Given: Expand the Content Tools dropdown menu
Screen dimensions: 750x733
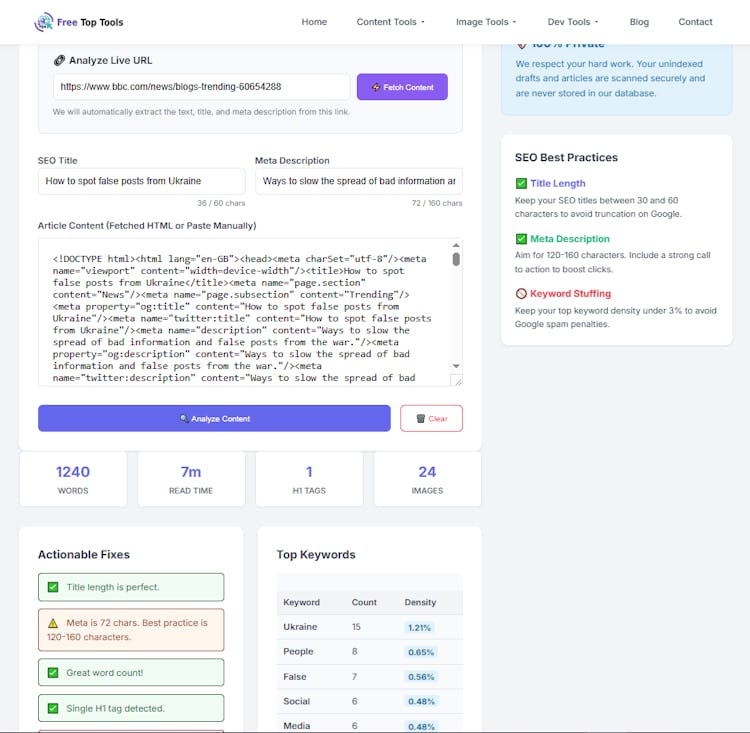Looking at the screenshot, I should pyautogui.click(x=390, y=22).
